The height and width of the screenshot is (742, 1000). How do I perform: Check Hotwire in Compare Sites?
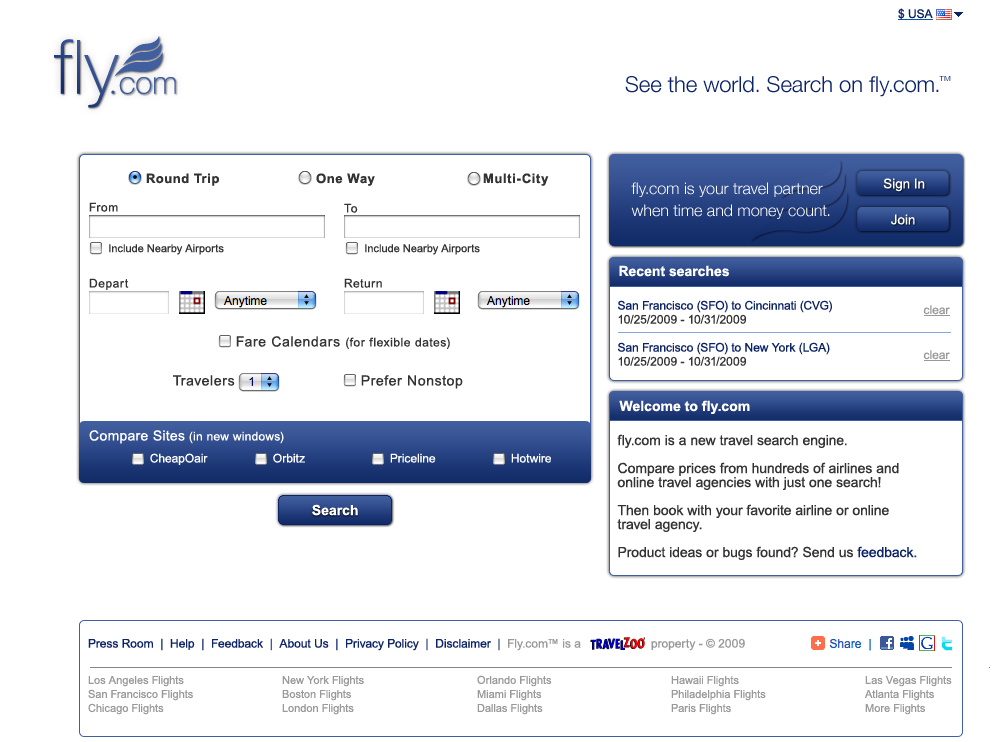pyautogui.click(x=499, y=459)
